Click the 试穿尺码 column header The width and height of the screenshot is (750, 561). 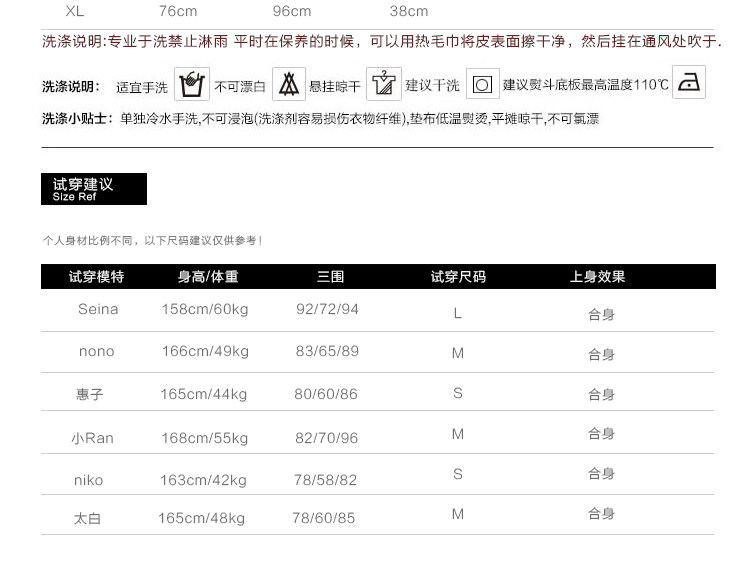point(458,277)
